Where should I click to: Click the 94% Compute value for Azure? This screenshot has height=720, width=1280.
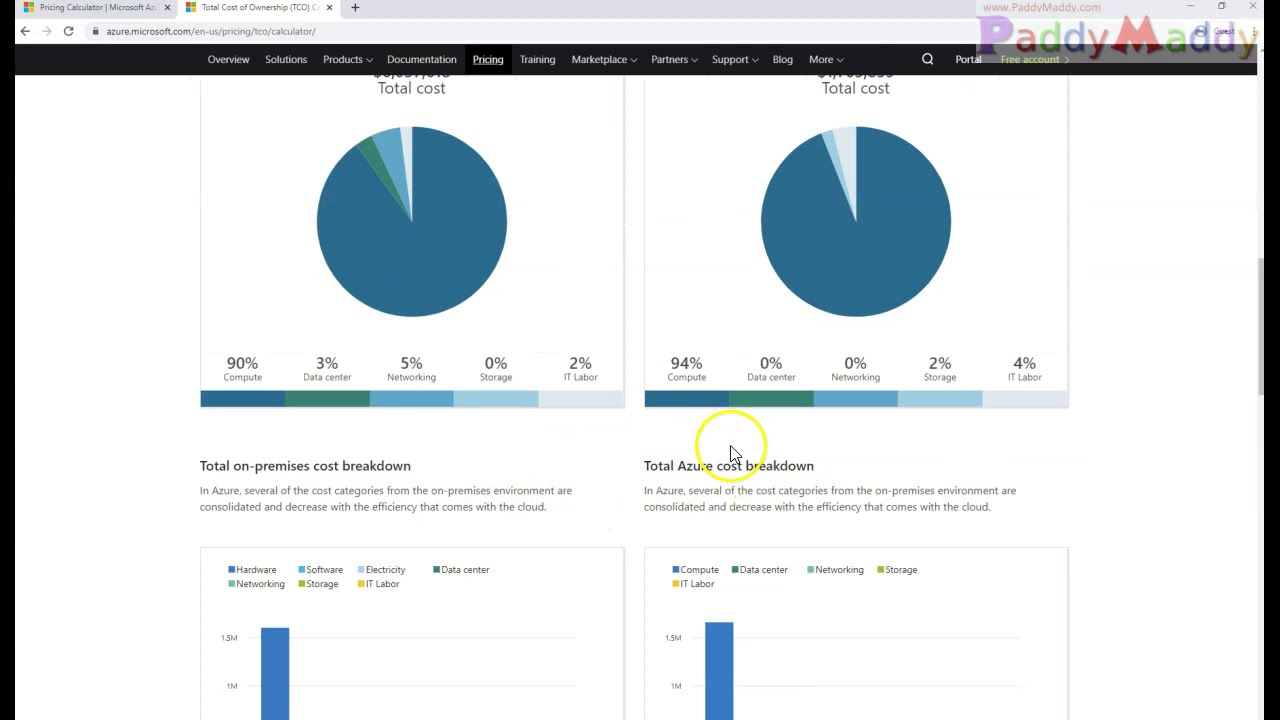coord(686,363)
